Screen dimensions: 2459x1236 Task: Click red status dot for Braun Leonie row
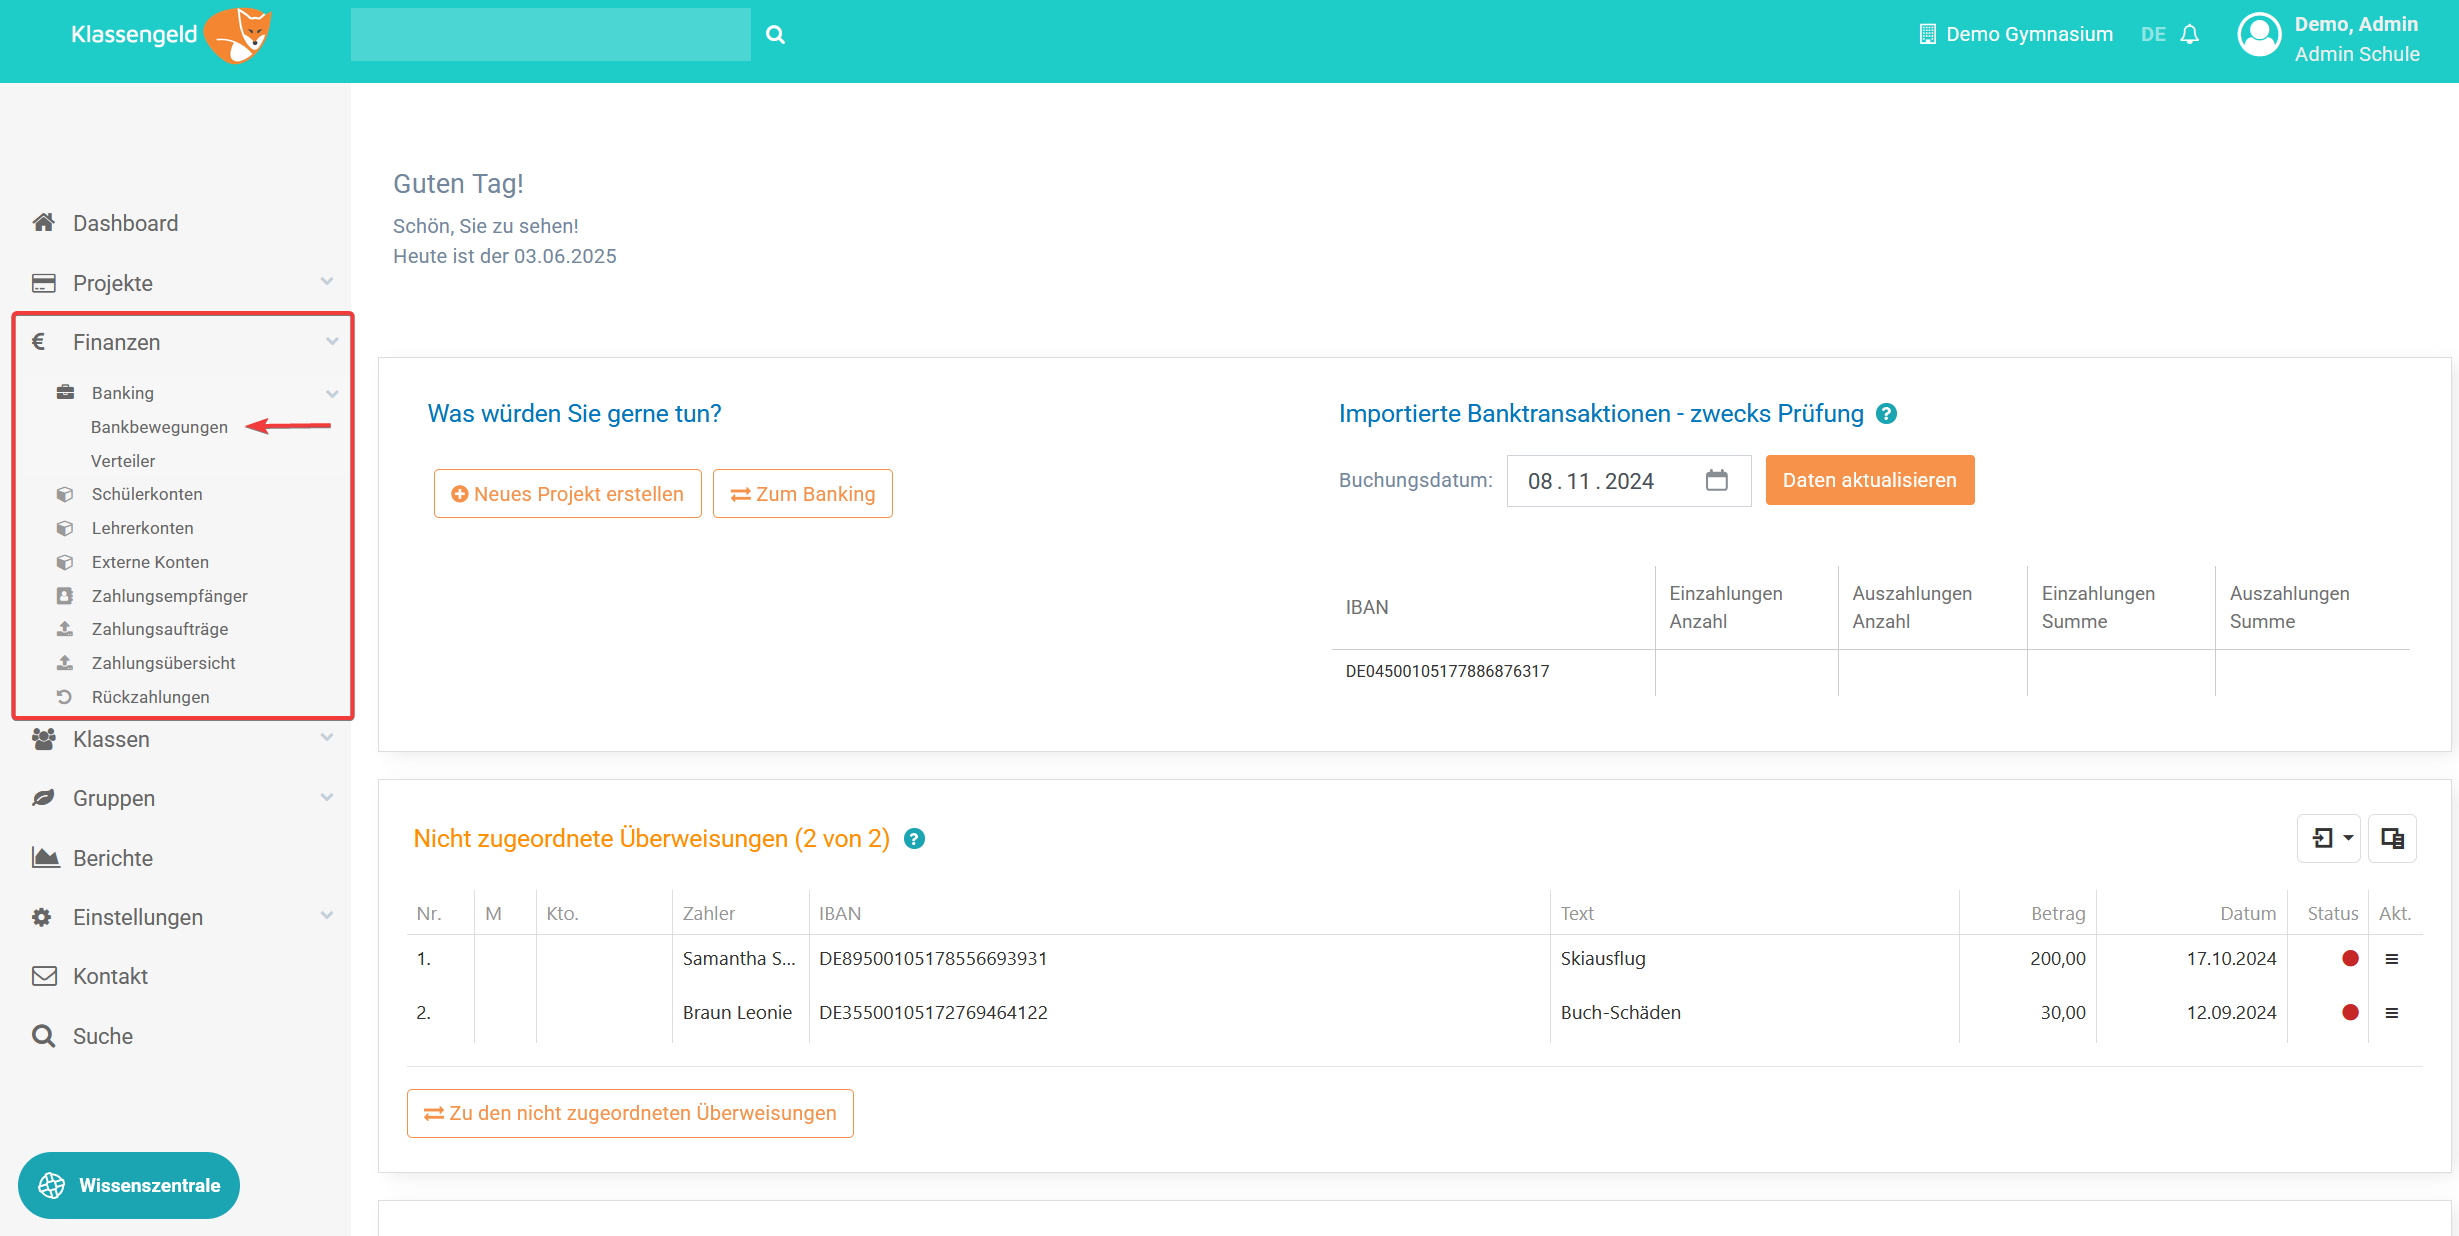pos(2350,1013)
